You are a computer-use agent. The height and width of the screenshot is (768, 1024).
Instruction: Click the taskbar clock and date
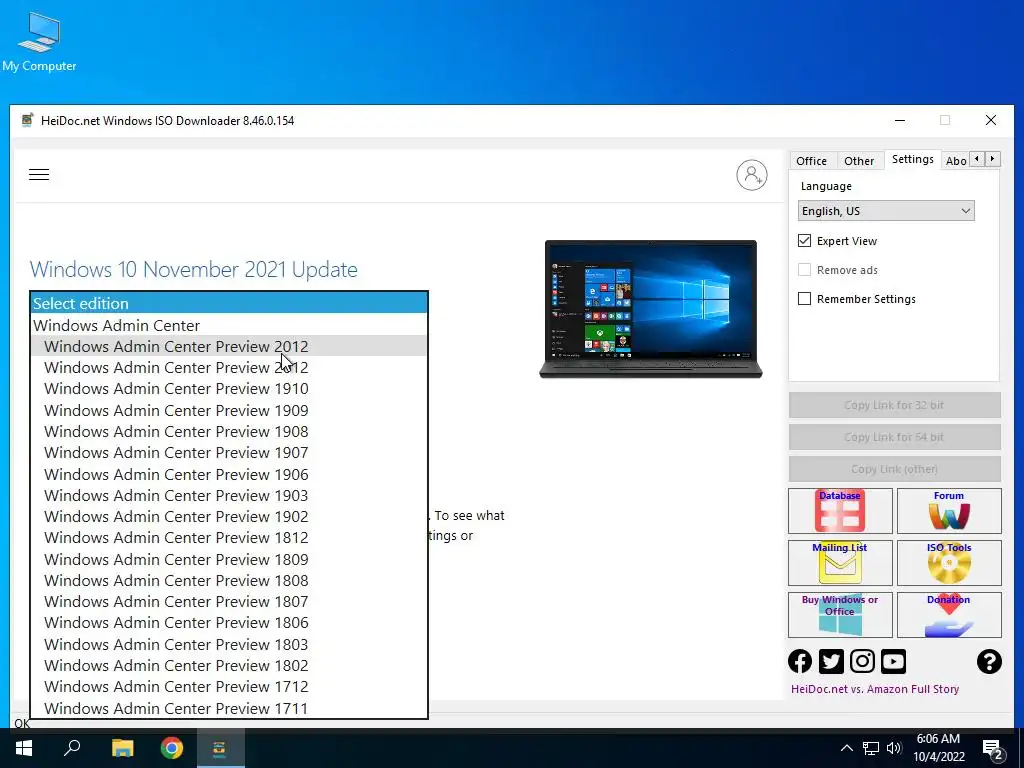coord(938,748)
